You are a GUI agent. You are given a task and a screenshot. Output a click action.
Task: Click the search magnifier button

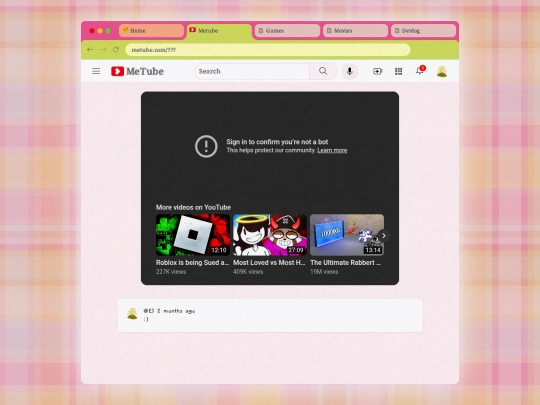pyautogui.click(x=323, y=71)
